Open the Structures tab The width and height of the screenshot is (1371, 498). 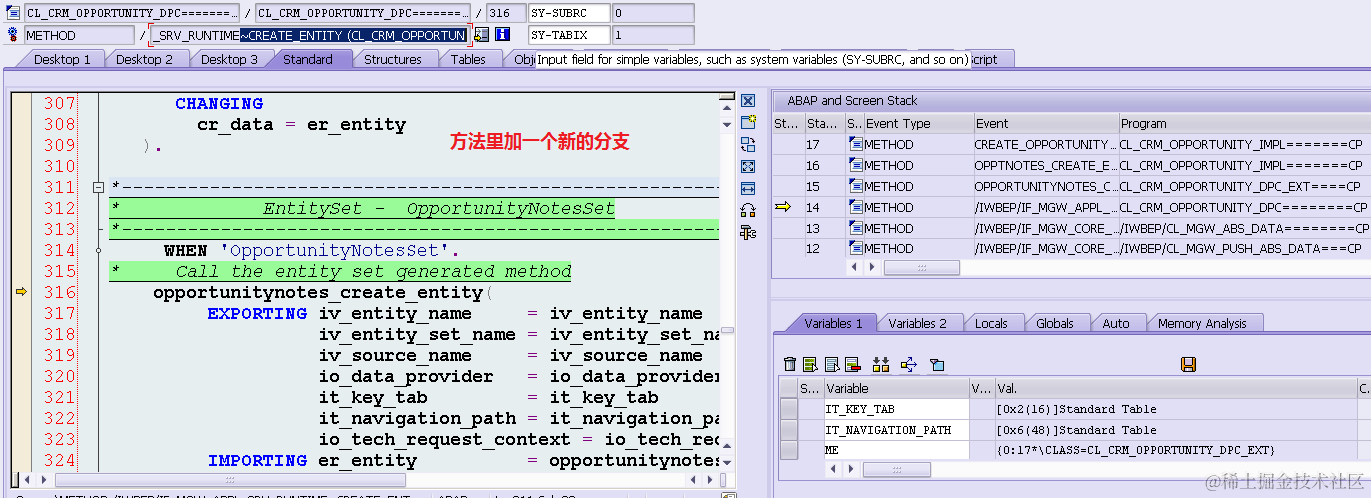392,59
